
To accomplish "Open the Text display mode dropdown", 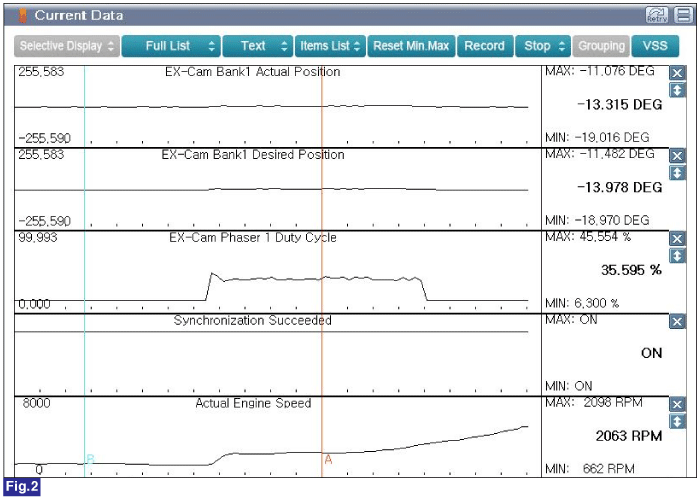I will (x=258, y=46).
